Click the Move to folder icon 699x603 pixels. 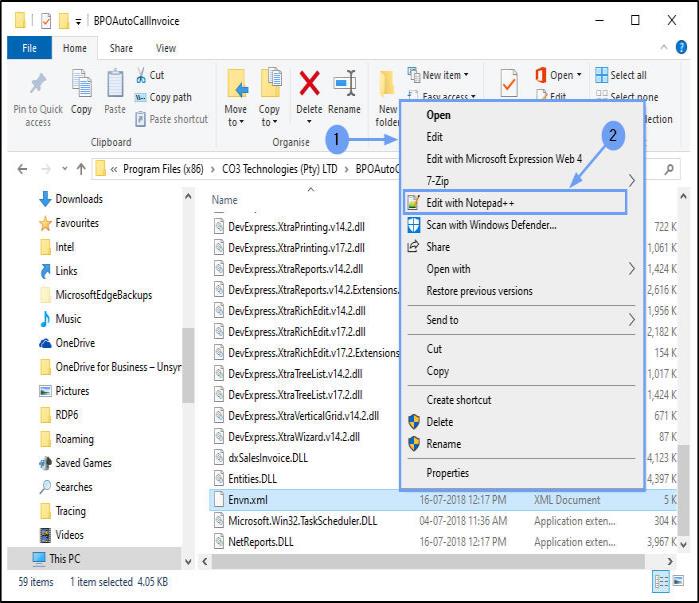(x=236, y=83)
